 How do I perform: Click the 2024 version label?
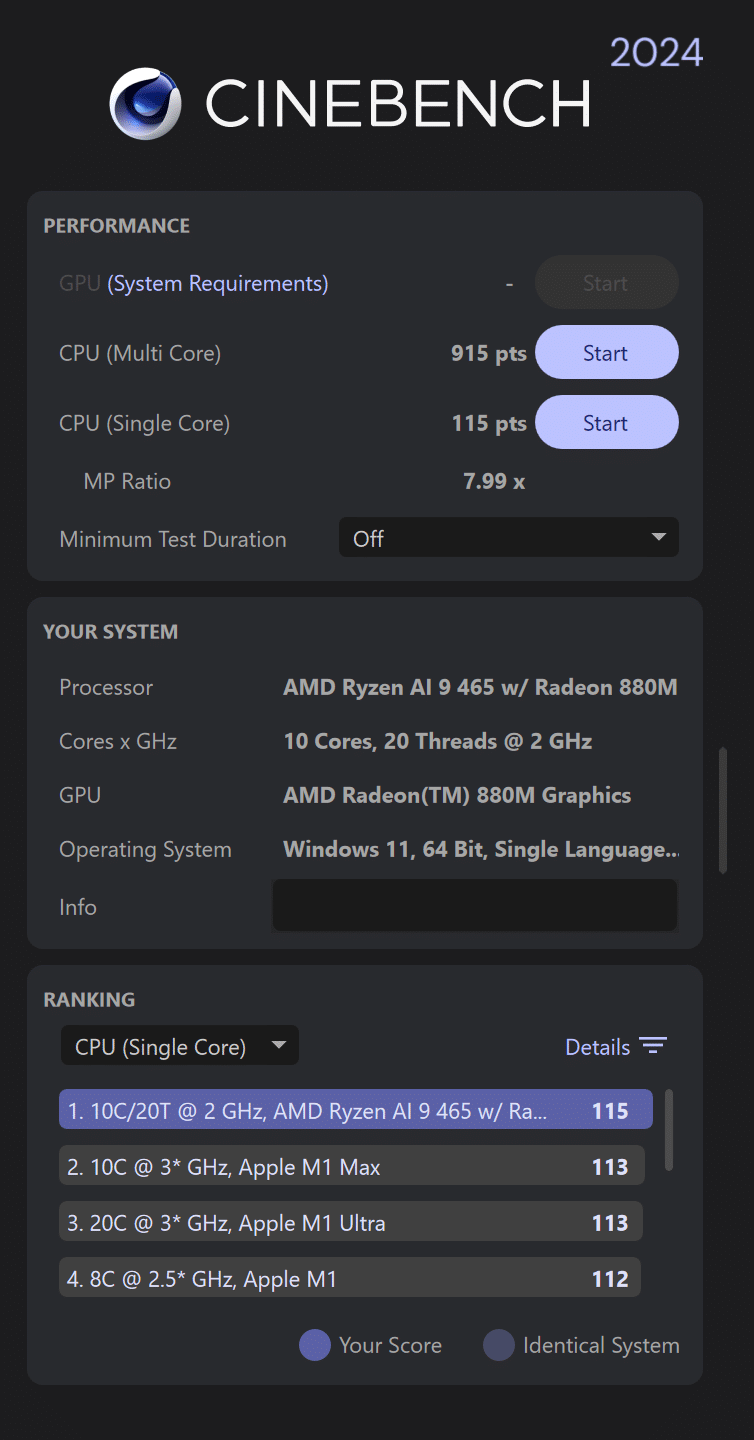[656, 52]
